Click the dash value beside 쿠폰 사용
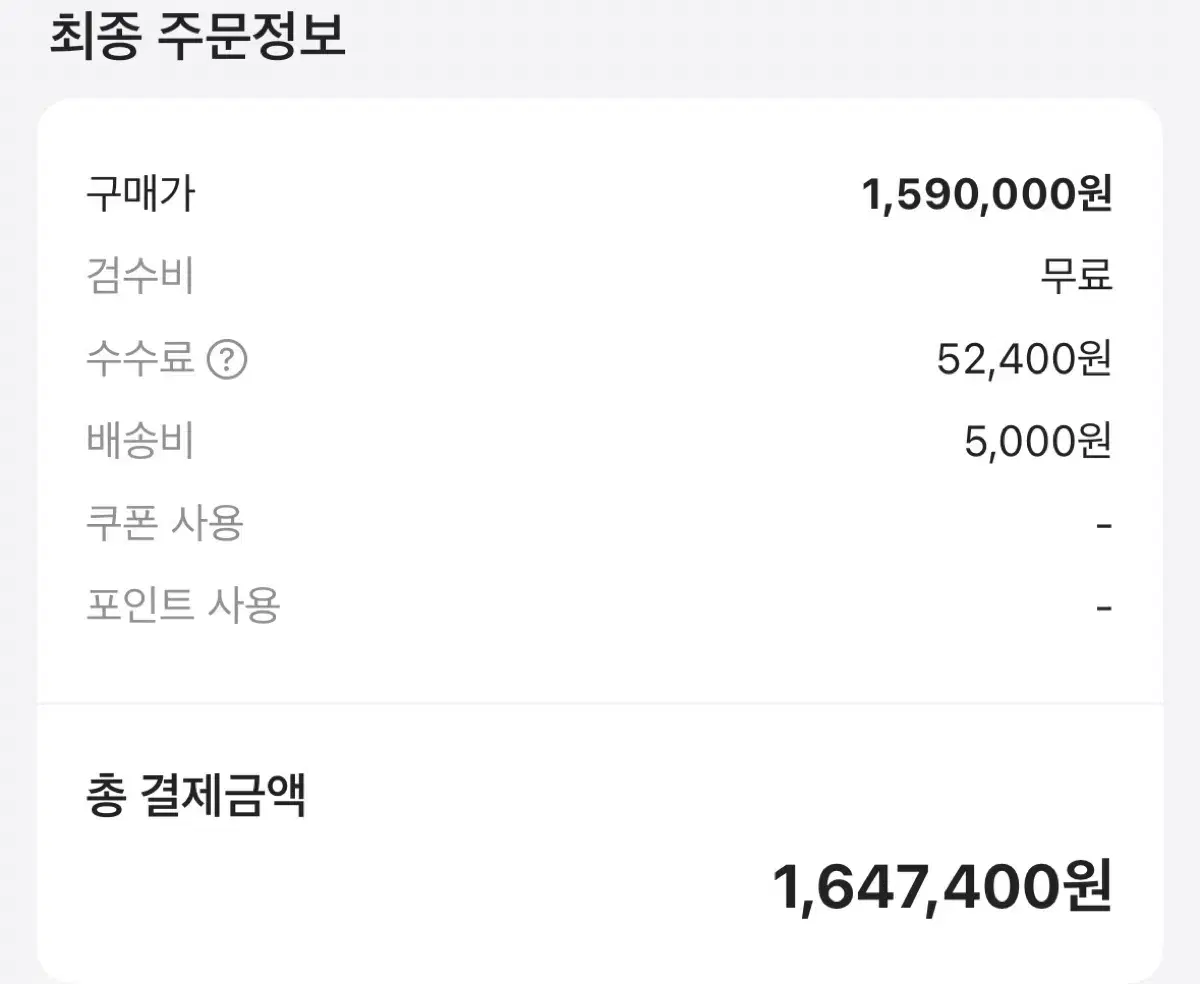The image size is (1200, 984). [1104, 525]
